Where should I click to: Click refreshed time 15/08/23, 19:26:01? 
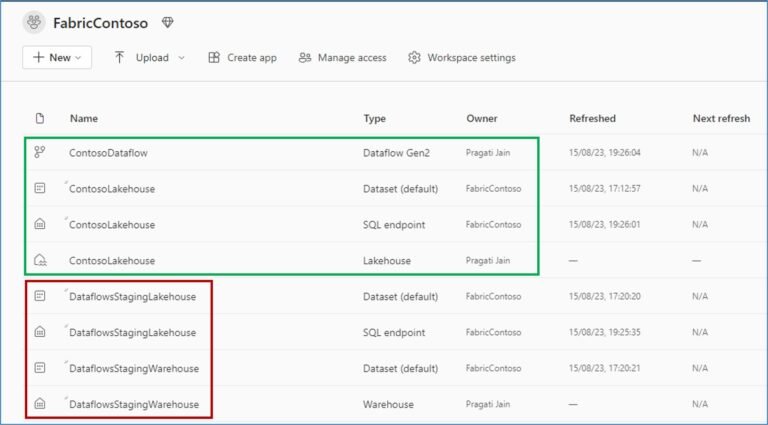coord(604,224)
